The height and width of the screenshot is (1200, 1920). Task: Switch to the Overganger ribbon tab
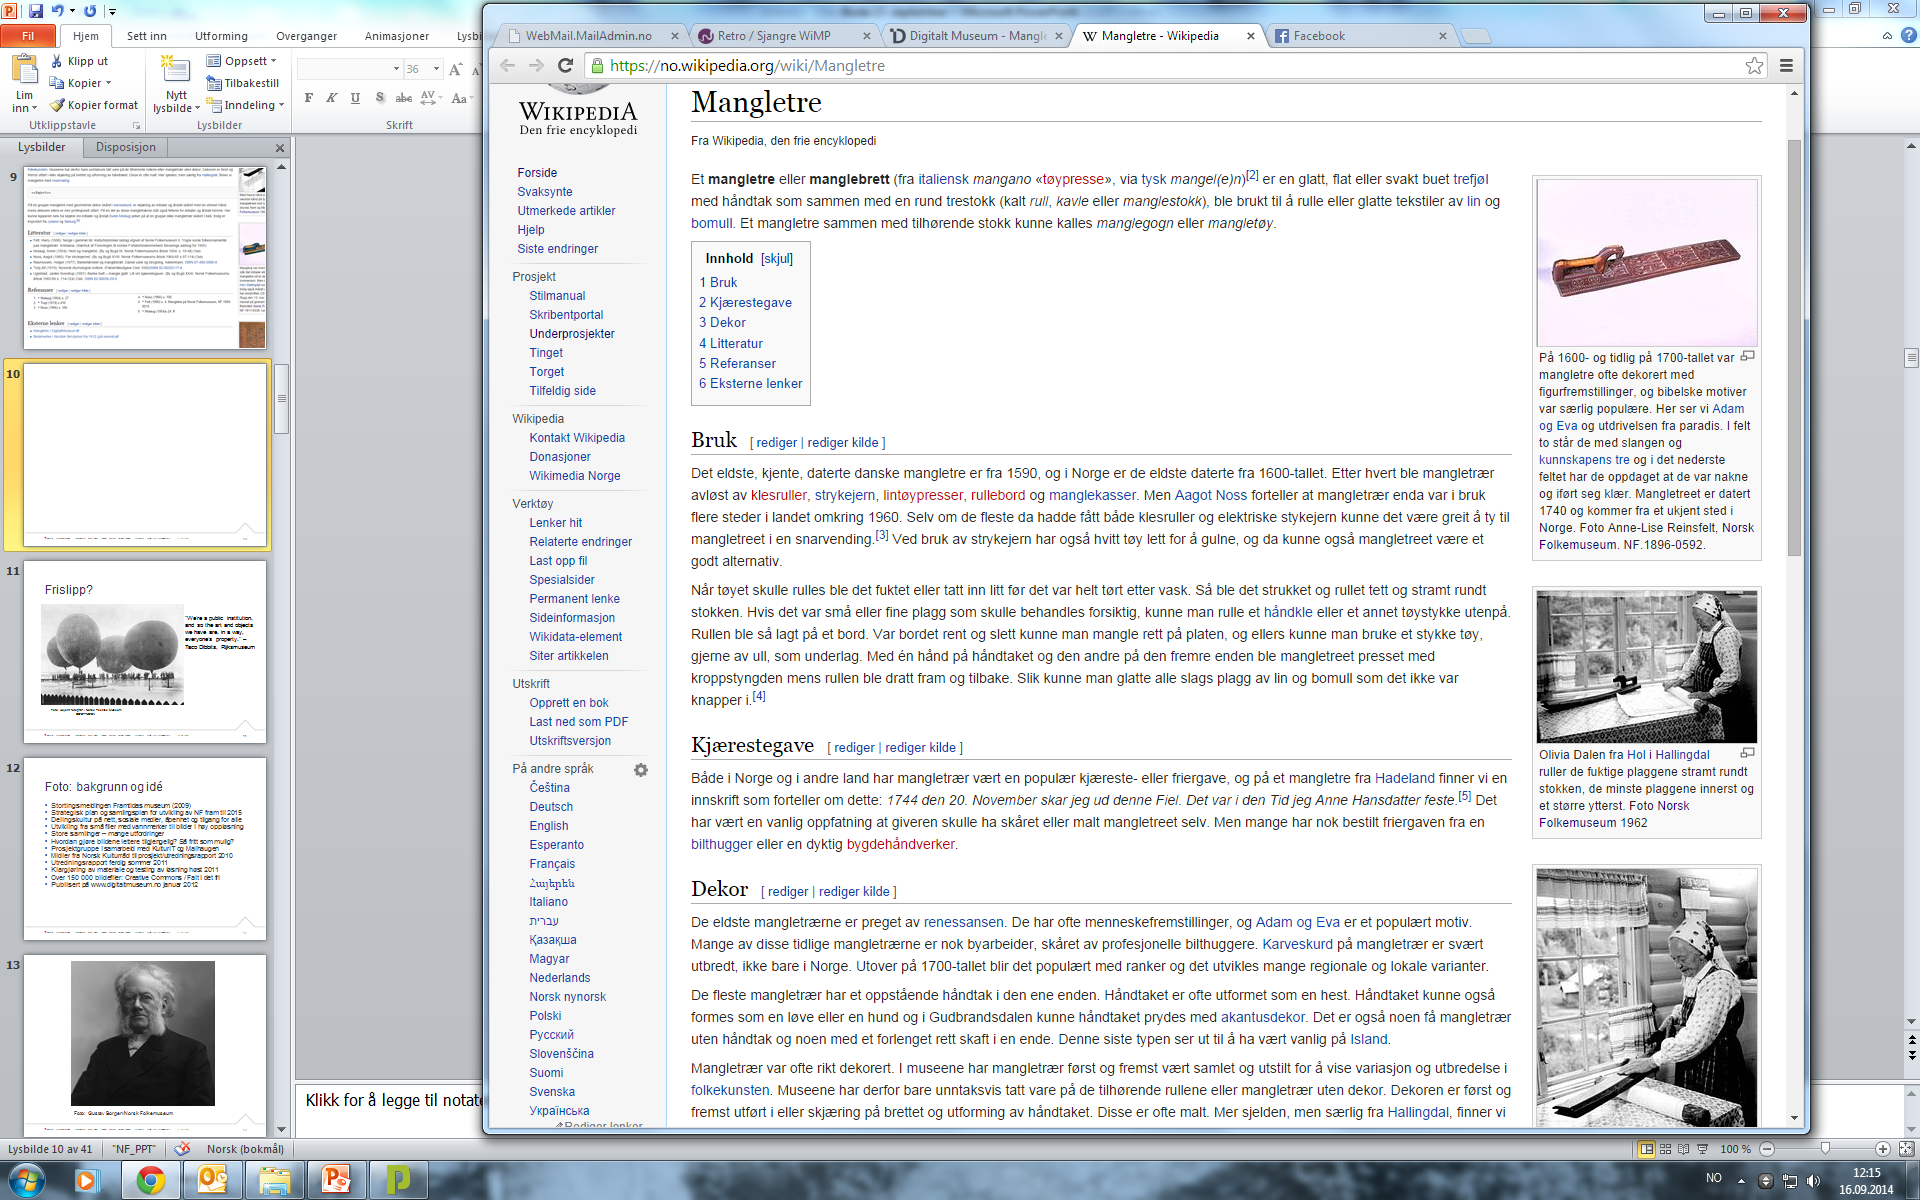point(306,36)
